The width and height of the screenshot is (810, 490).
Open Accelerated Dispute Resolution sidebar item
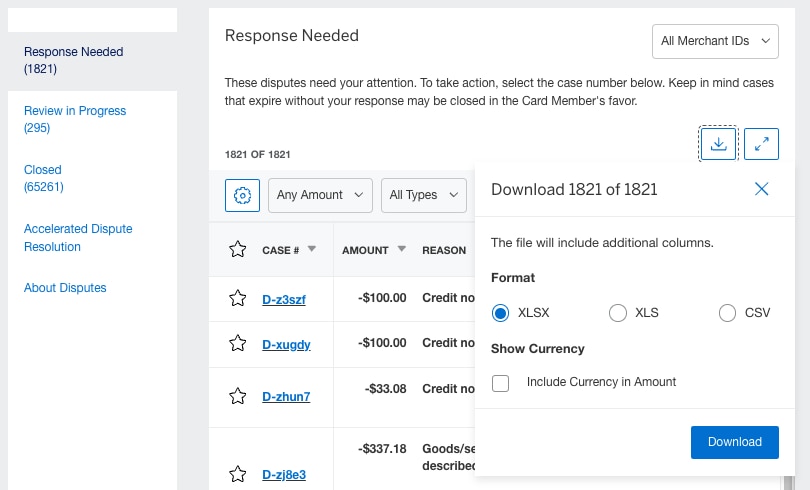pyautogui.click(x=78, y=238)
